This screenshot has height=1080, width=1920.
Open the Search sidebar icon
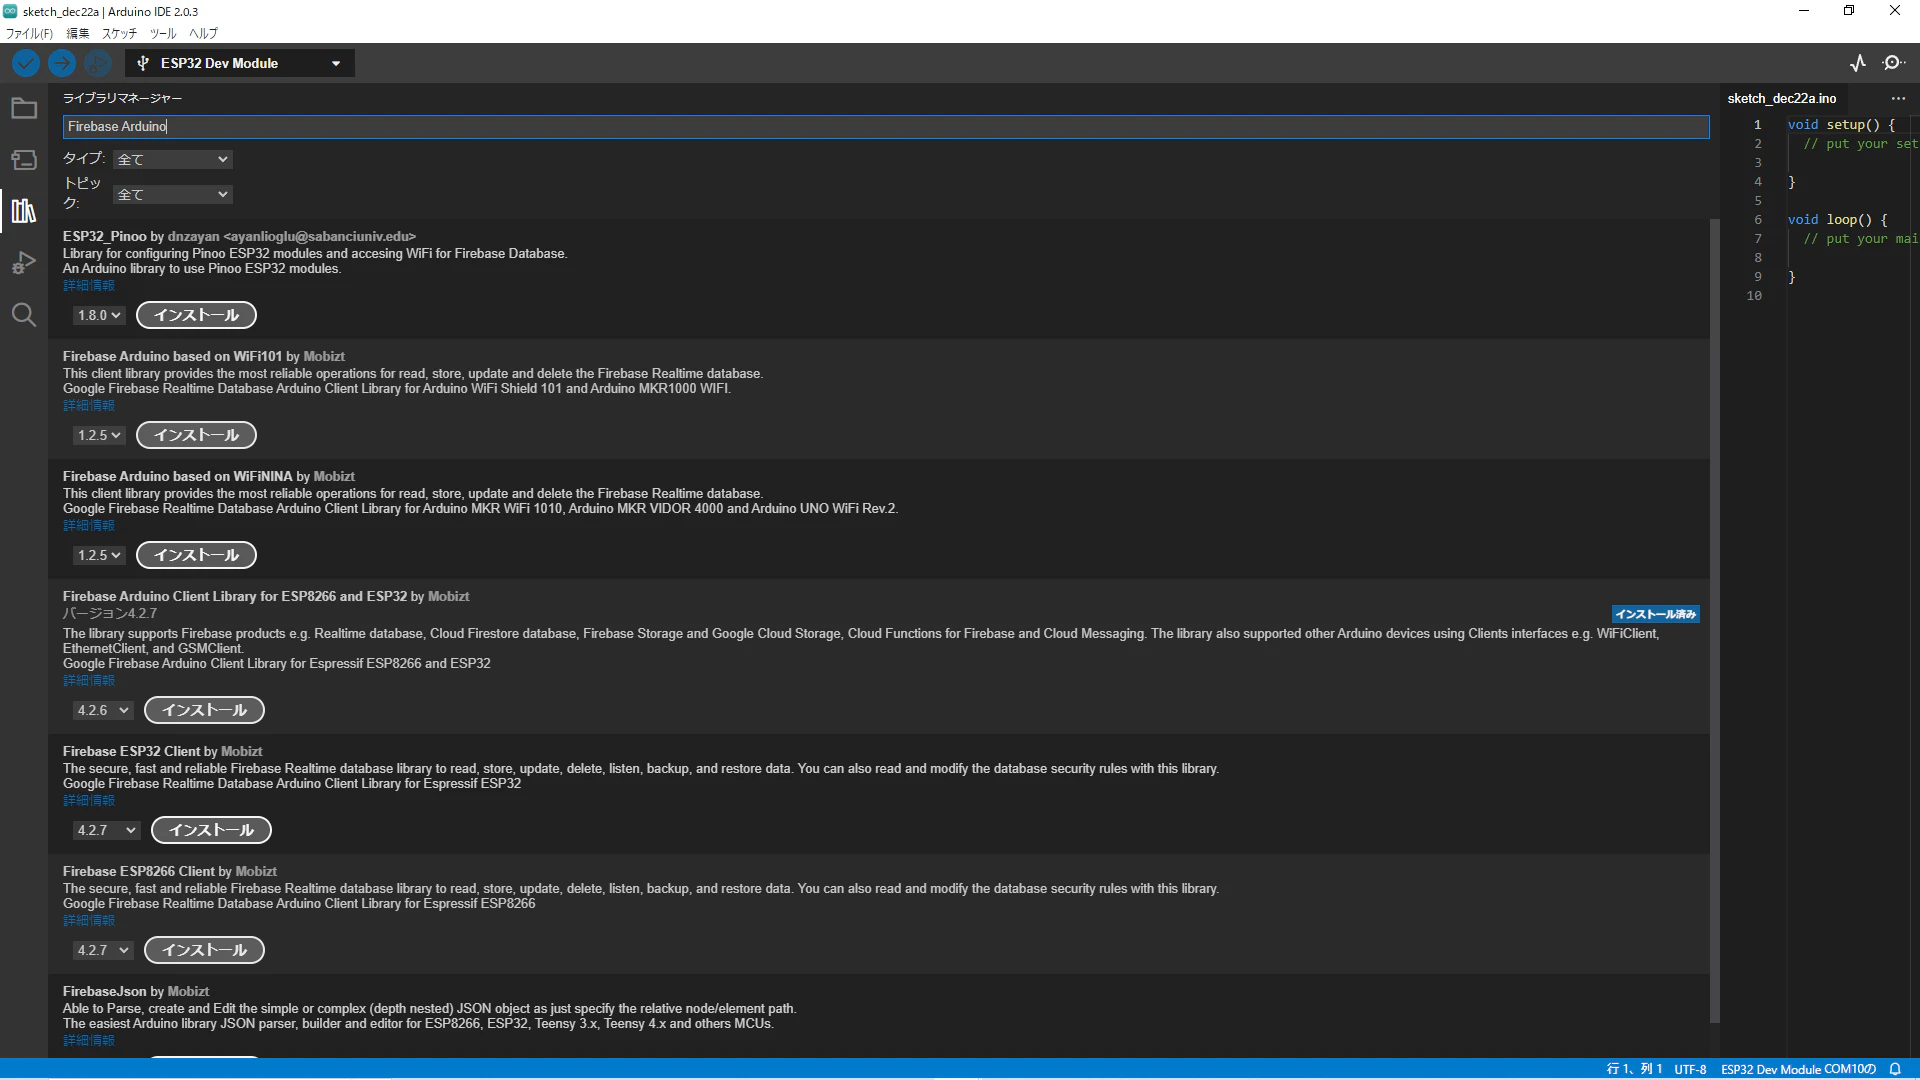pos(24,315)
